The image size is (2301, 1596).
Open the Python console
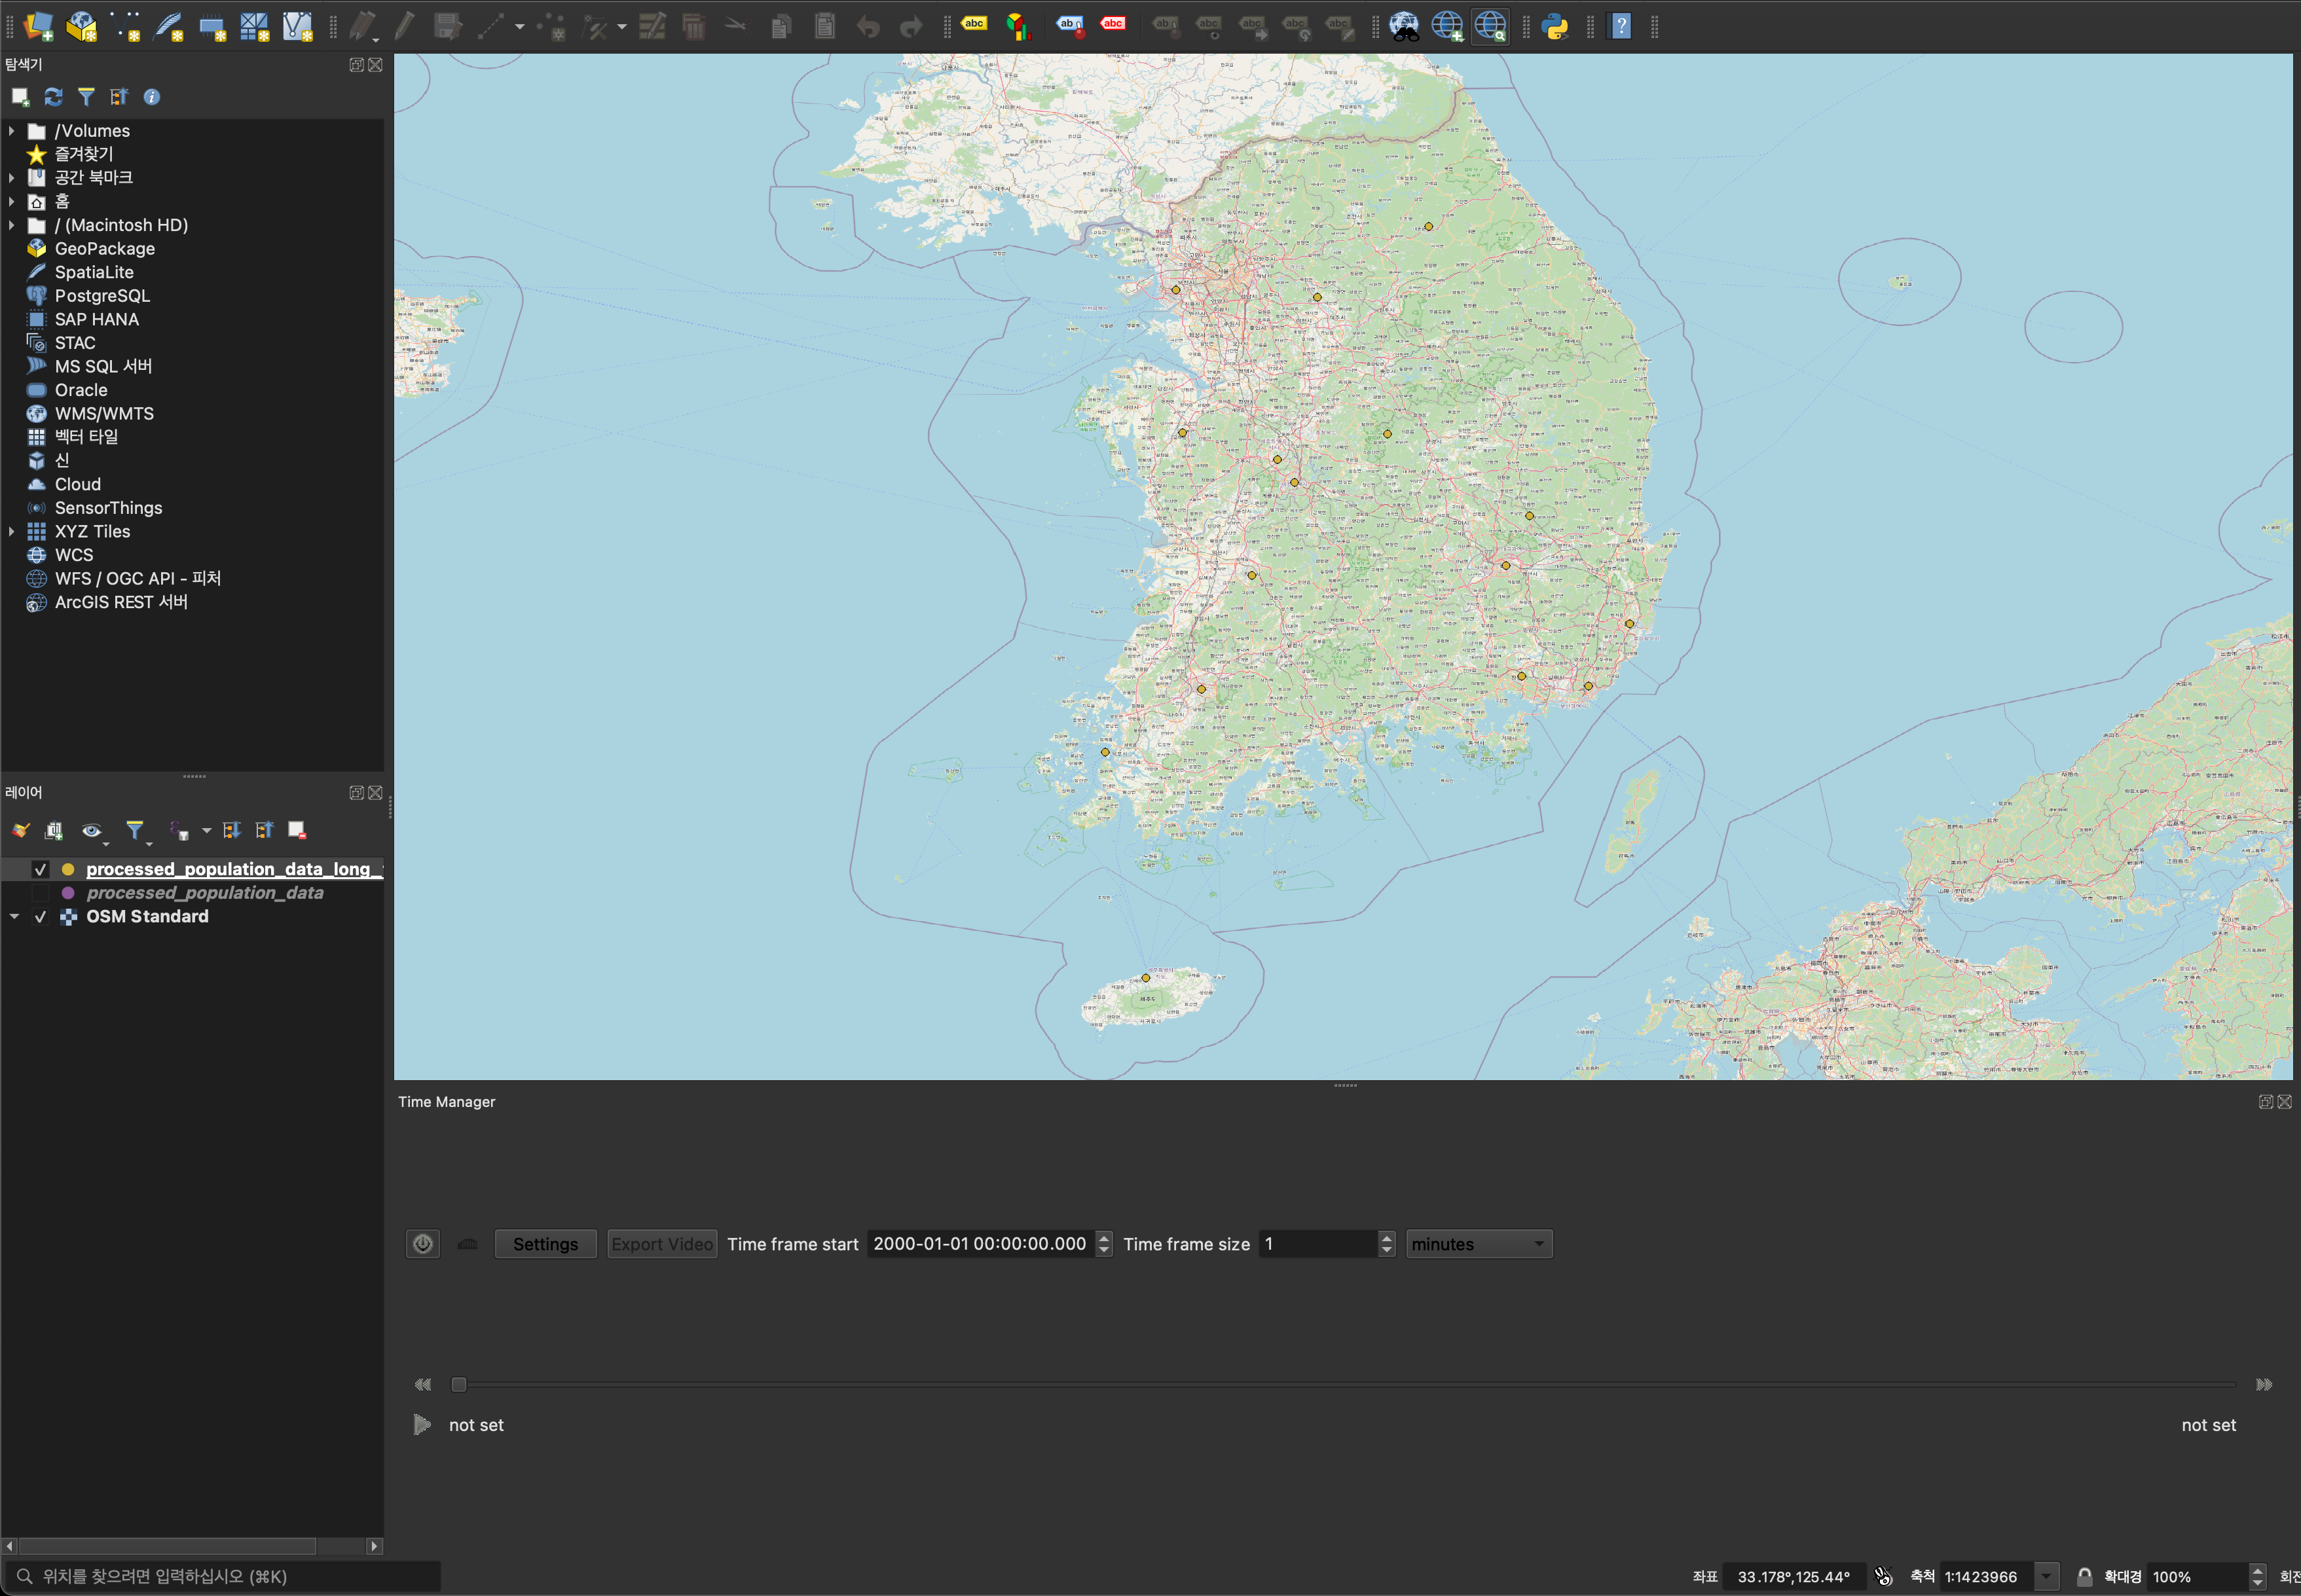[x=1555, y=26]
